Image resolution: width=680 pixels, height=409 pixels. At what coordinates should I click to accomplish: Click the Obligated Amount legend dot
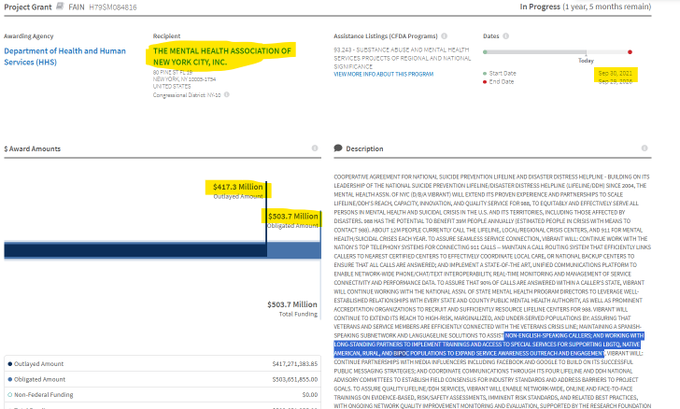point(9,379)
